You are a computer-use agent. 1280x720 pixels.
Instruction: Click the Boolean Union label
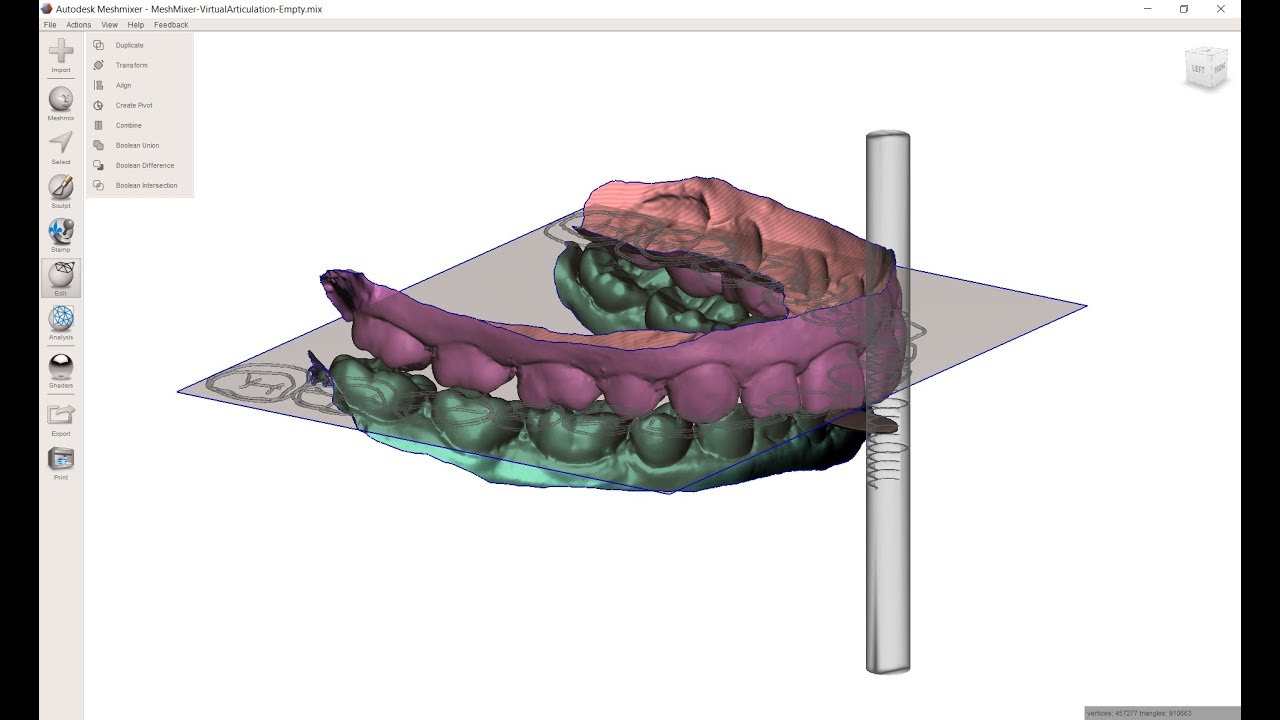coord(137,145)
